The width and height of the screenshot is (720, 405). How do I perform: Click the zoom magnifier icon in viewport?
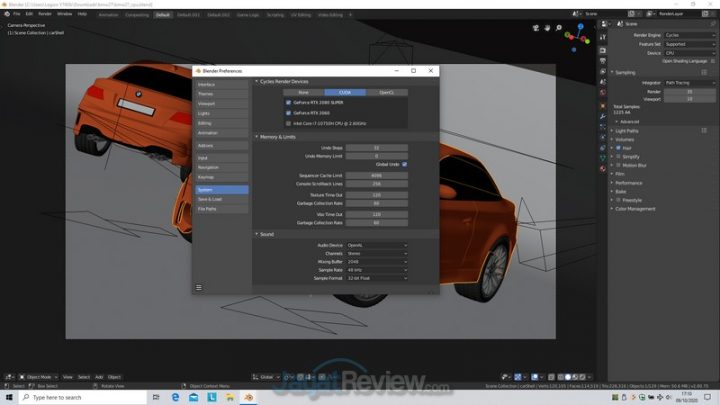(x=559, y=28)
